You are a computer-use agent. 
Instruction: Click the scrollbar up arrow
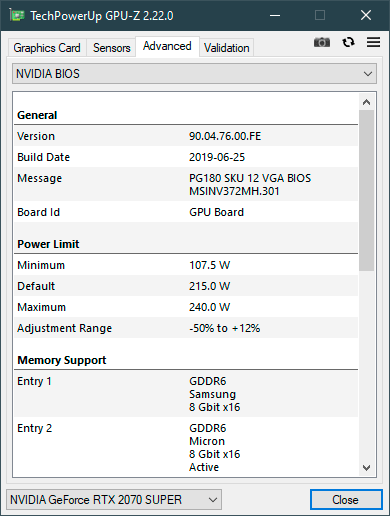(366, 102)
